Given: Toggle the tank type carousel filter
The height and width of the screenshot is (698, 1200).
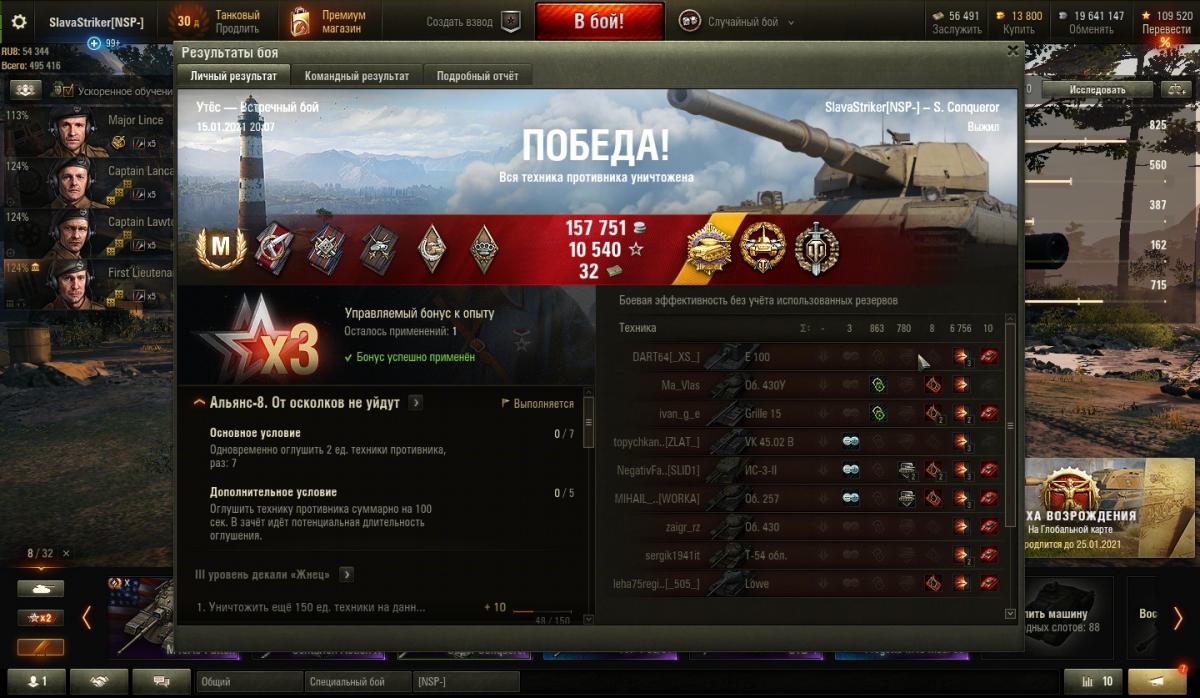Looking at the screenshot, I should [x=40, y=589].
